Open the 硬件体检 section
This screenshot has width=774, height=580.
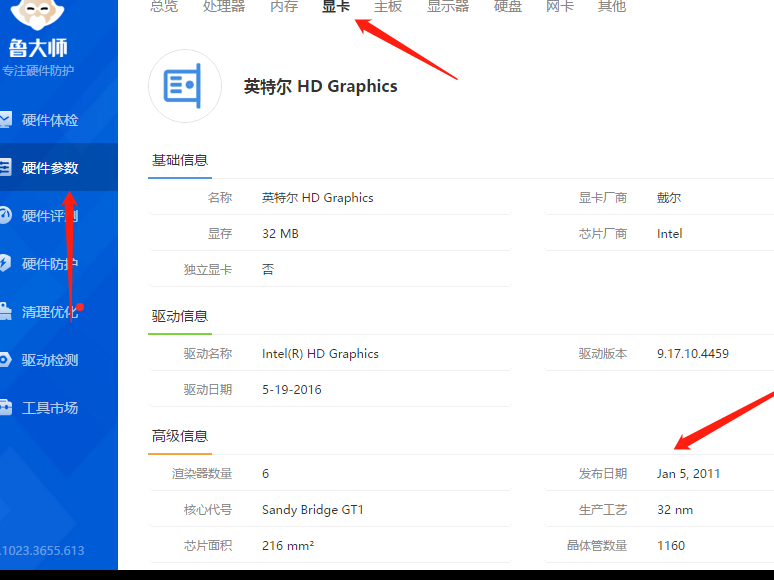pos(50,120)
